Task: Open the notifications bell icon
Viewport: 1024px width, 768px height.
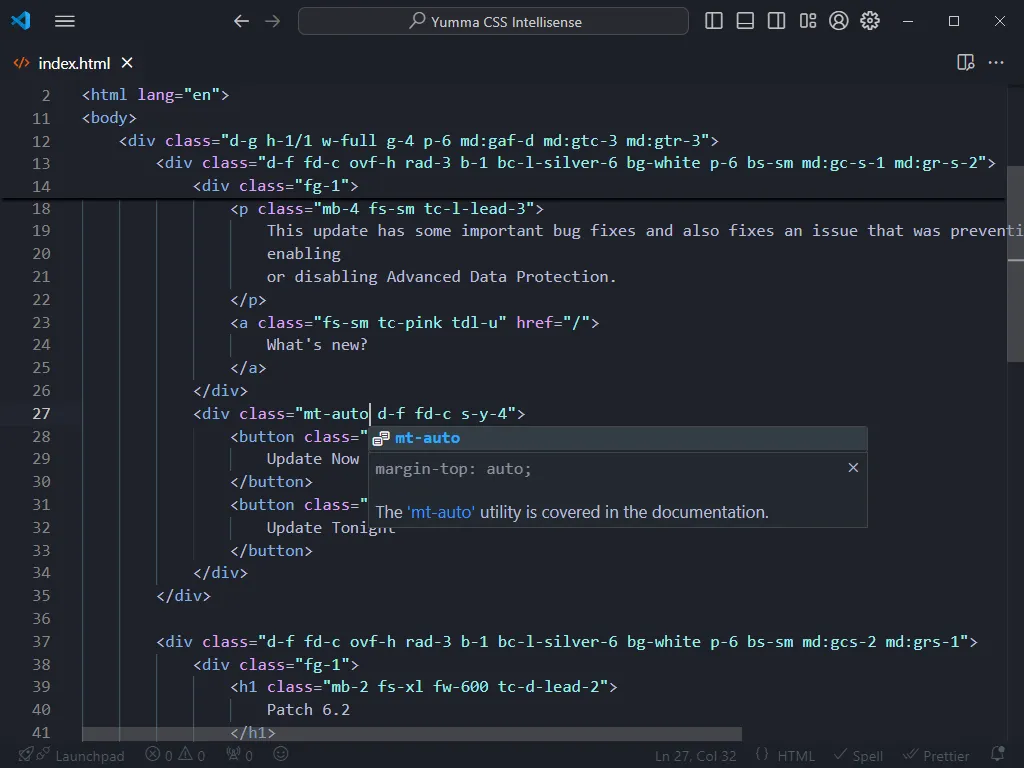Action: (x=997, y=755)
